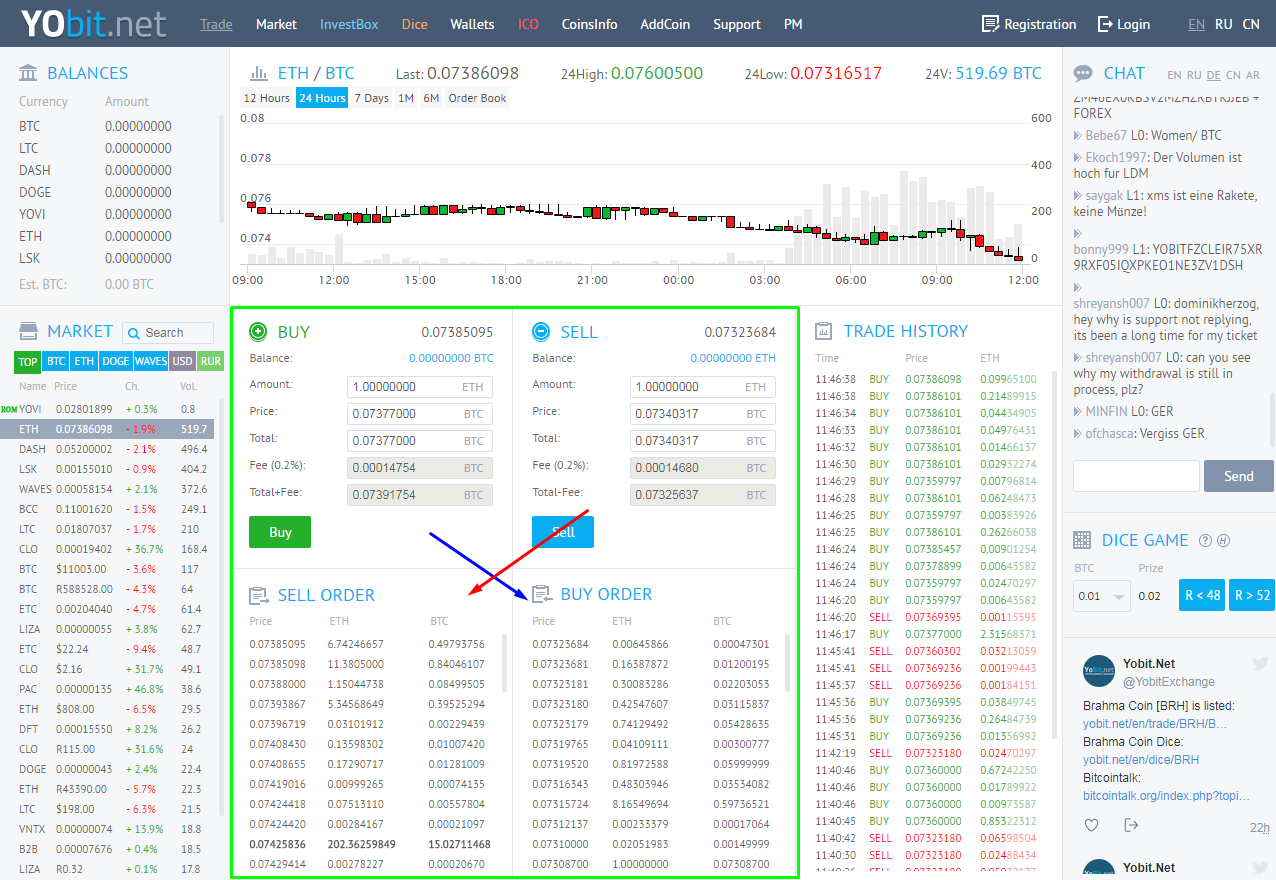1276x880 pixels.
Task: Select the DOGE market filter tab
Action: click(116, 361)
